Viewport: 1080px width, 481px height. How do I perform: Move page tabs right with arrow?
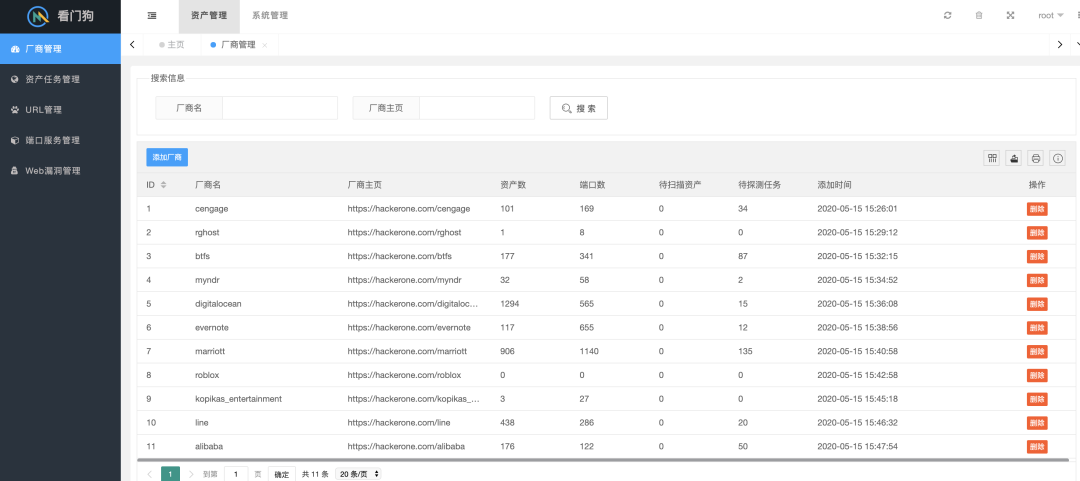1060,45
